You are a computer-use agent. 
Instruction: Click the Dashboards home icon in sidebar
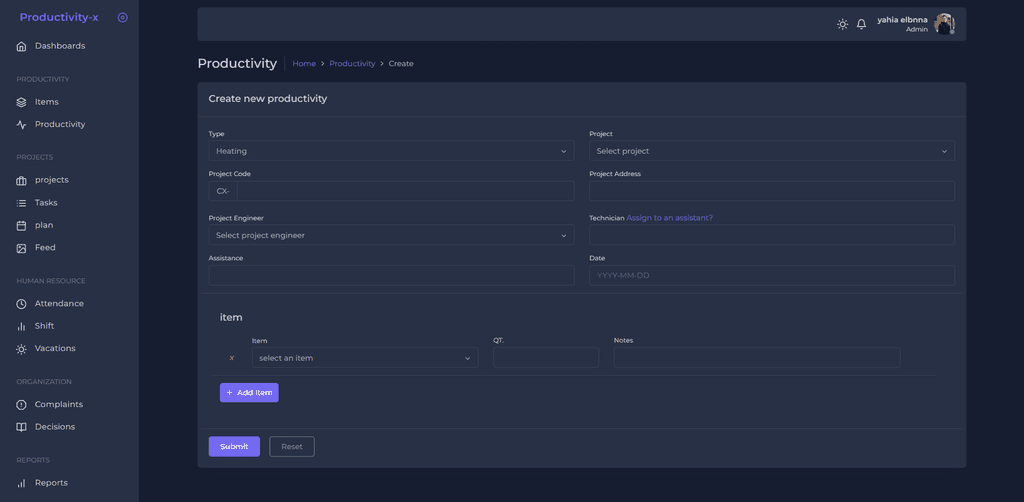22,46
